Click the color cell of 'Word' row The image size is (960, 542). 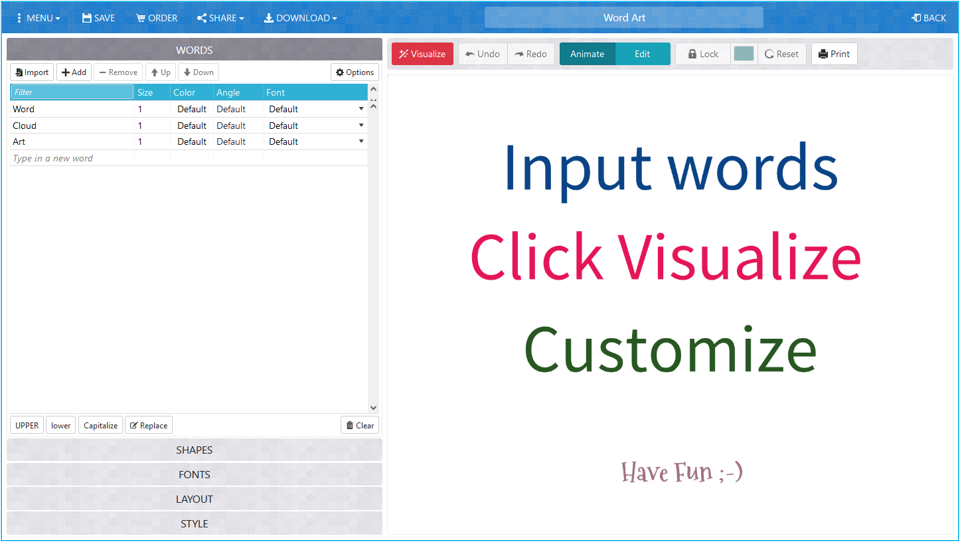[x=192, y=109]
